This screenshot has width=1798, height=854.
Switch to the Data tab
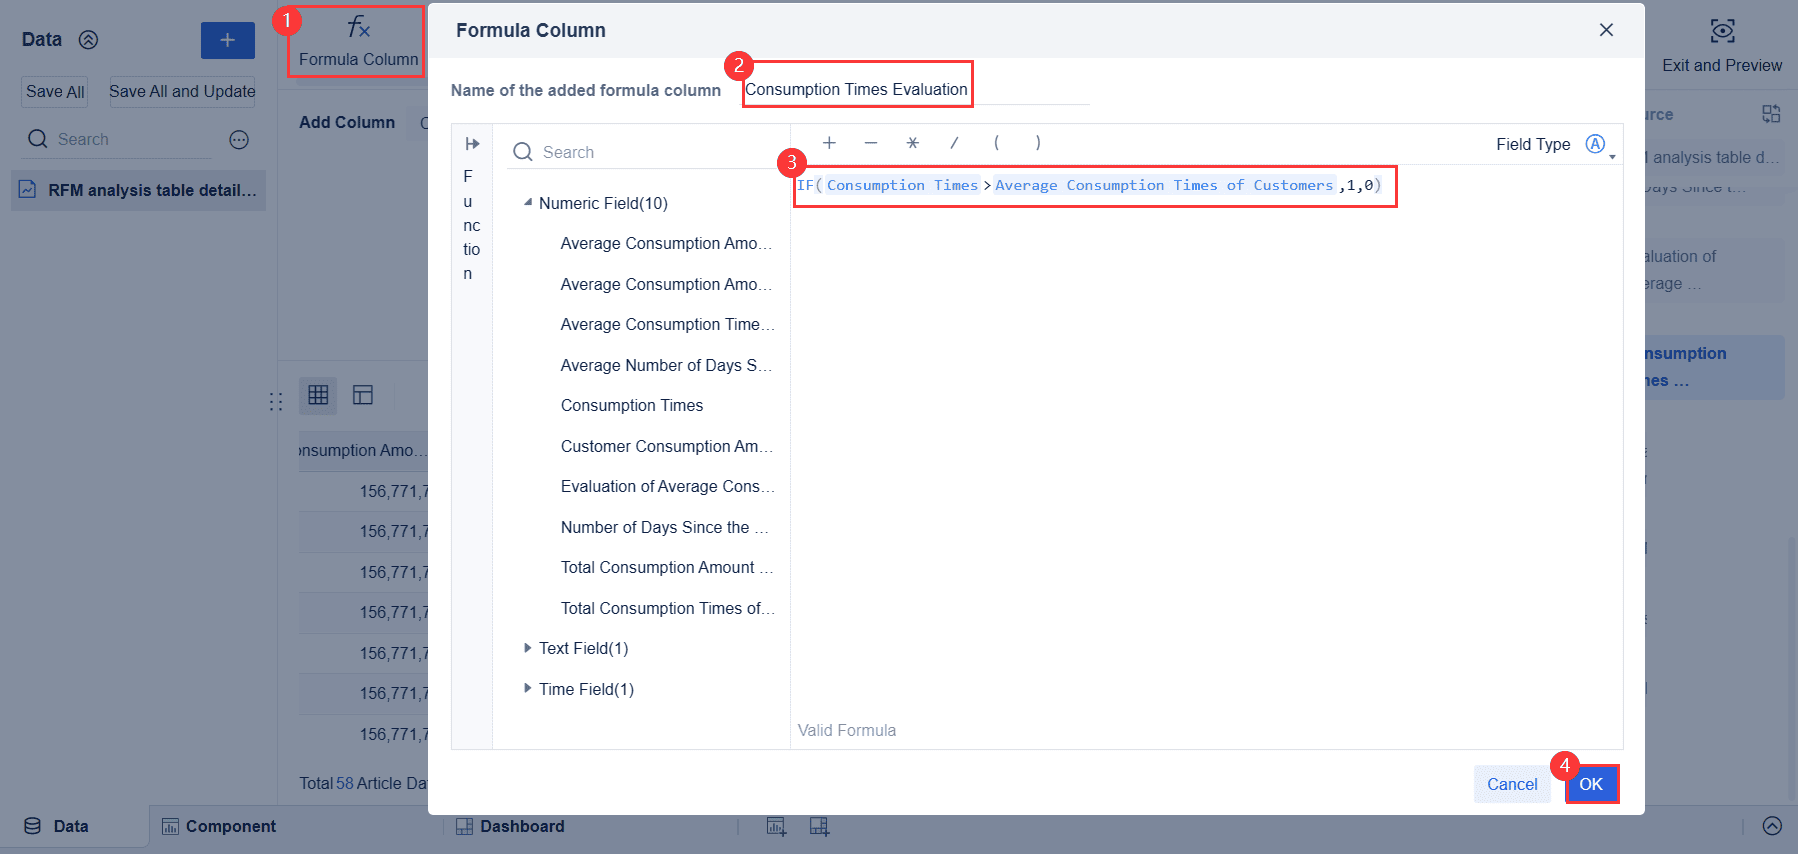(x=56, y=826)
